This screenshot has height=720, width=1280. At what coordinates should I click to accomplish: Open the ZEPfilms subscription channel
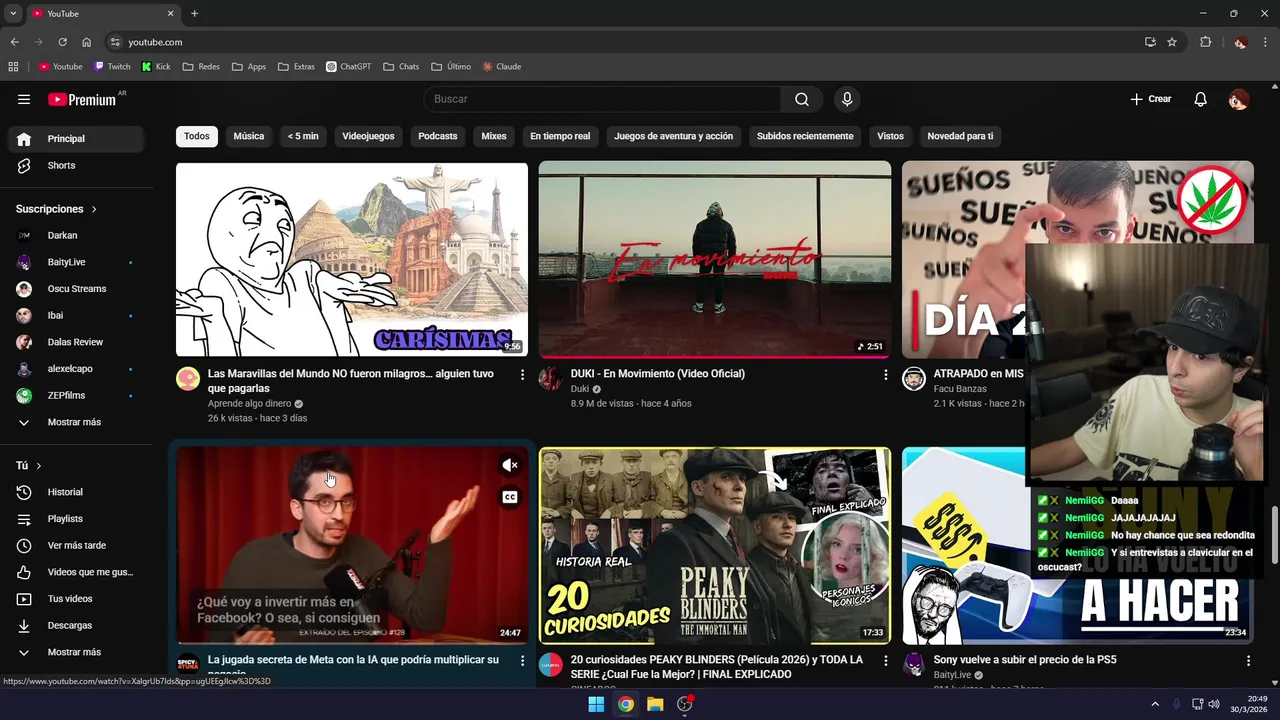[76, 396]
